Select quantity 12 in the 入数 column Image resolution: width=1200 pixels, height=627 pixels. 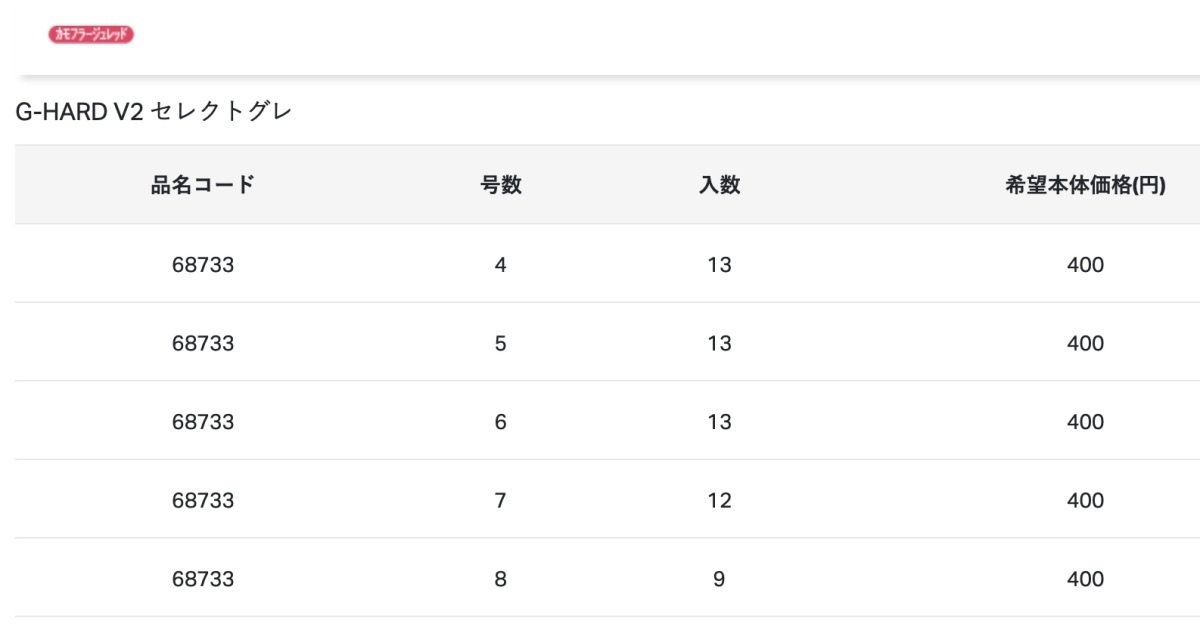[719, 501]
